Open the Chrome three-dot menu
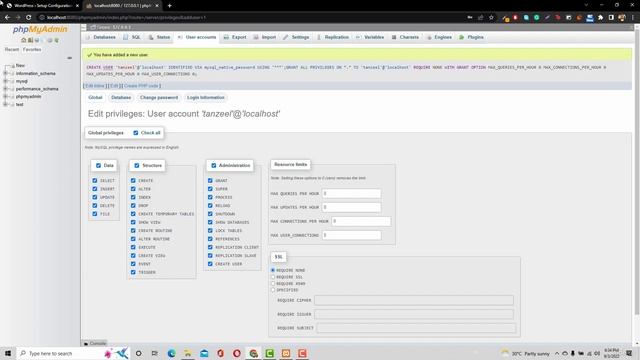Viewport: 640px width, 360px height. 633,18
